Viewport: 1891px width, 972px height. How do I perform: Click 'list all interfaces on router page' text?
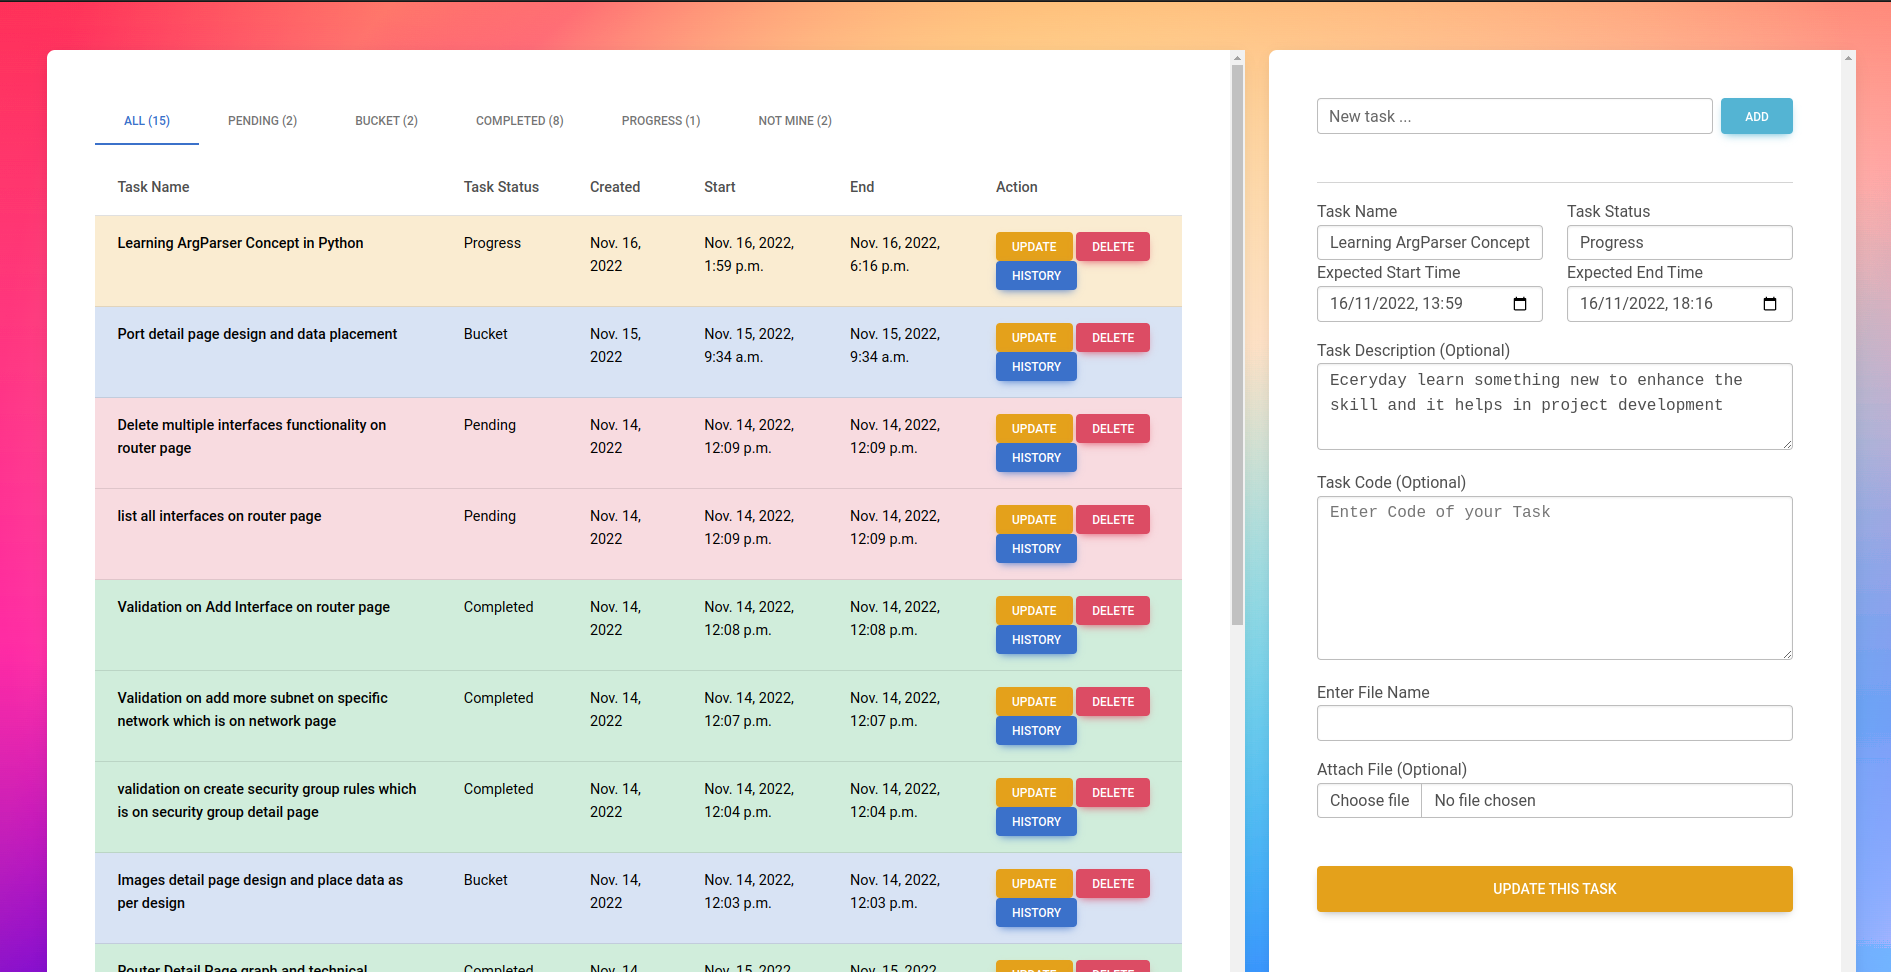(x=219, y=516)
